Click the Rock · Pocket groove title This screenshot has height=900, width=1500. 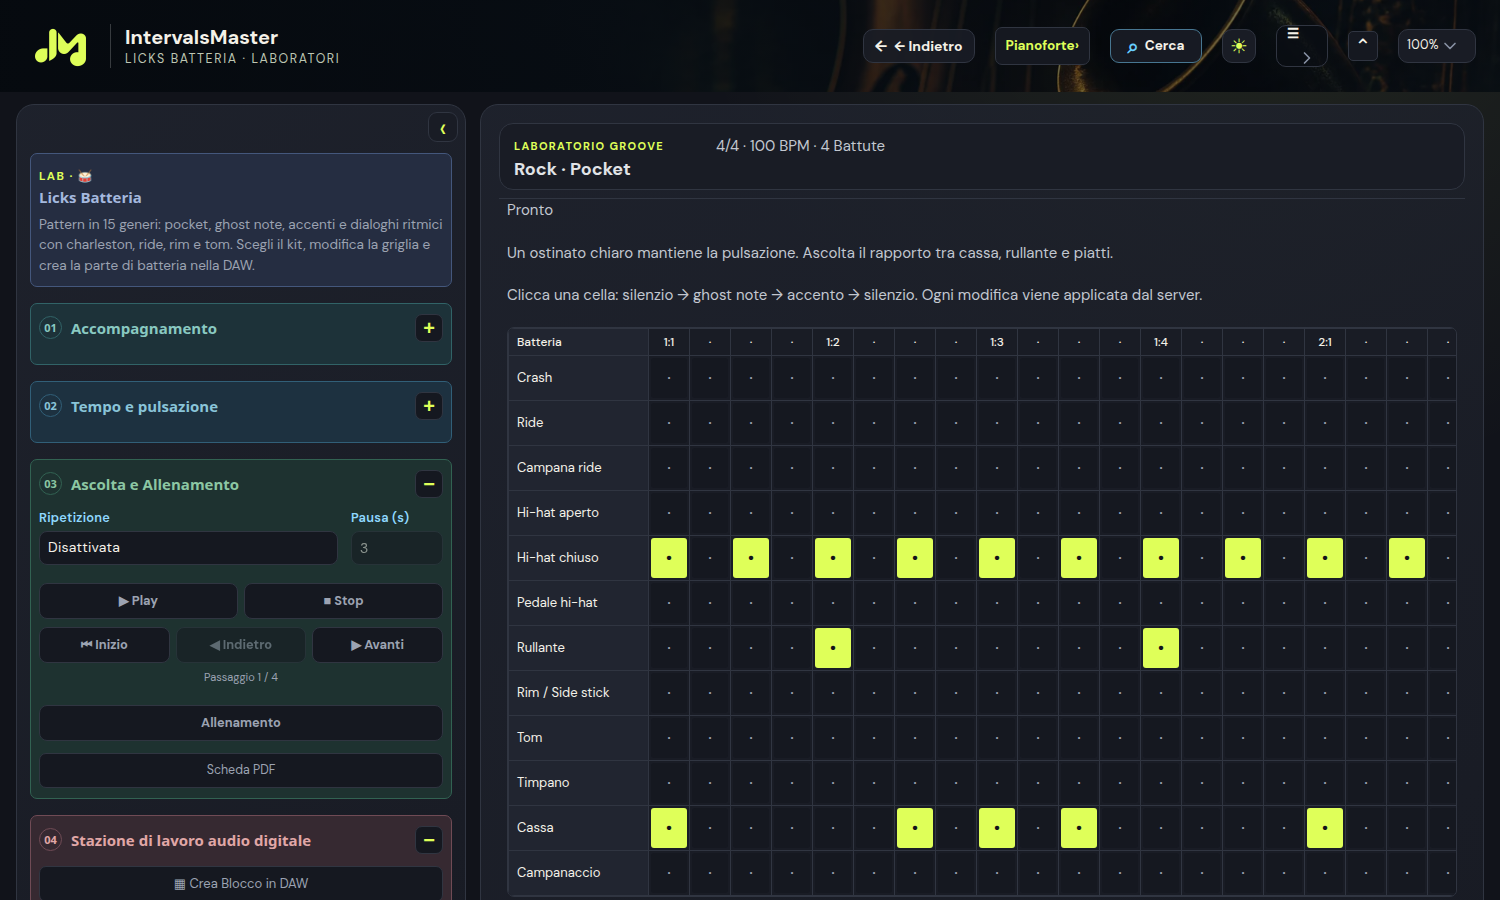572,170
